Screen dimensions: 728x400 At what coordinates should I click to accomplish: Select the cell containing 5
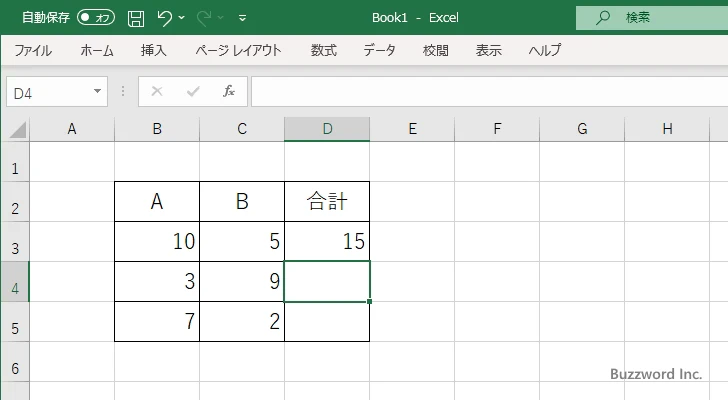(x=242, y=241)
